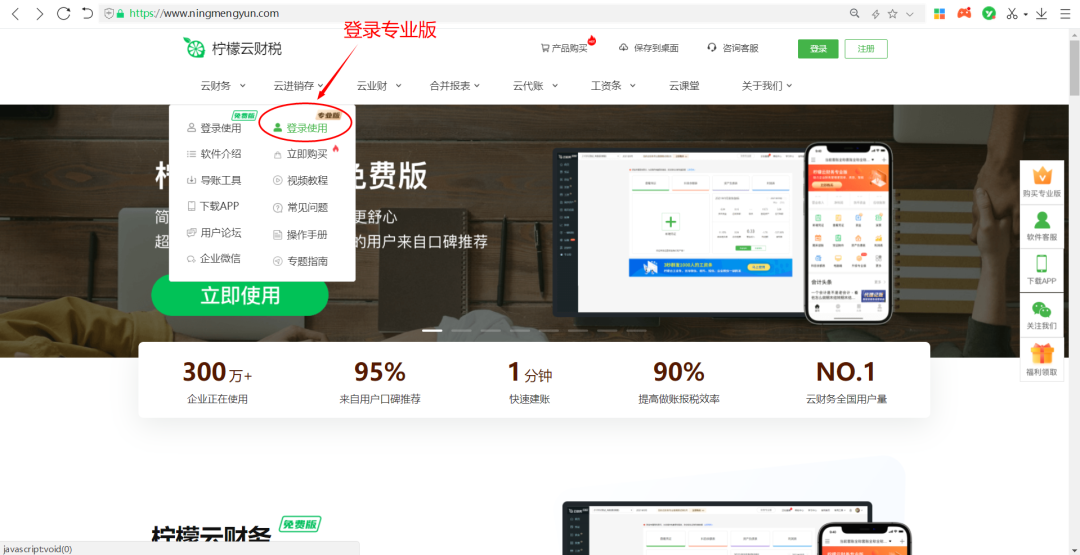Open the 云课堂 nav item
Screen dimensions: 1080x555
pos(685,86)
